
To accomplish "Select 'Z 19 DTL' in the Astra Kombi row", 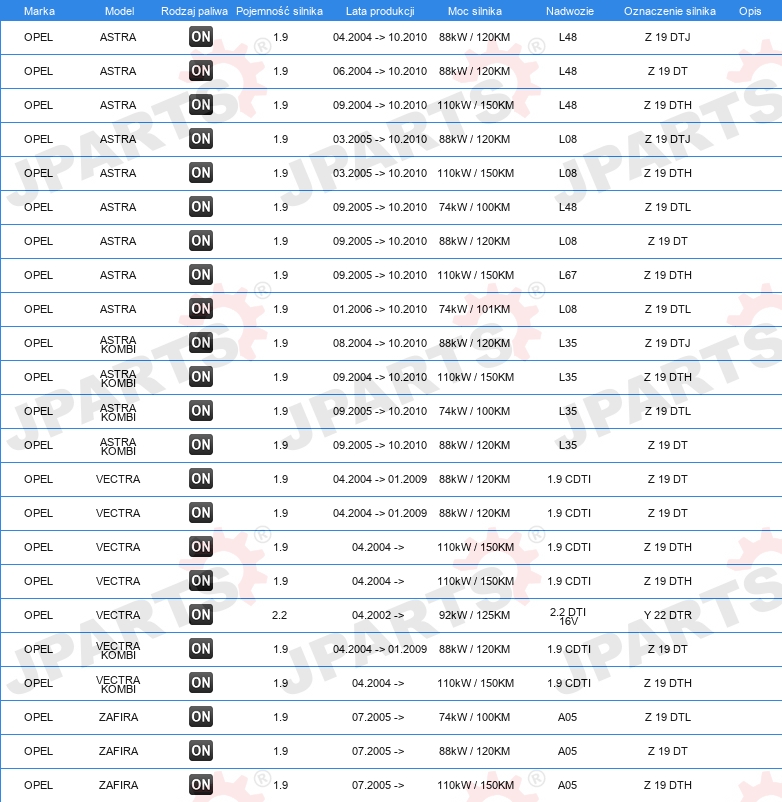I will point(667,411).
